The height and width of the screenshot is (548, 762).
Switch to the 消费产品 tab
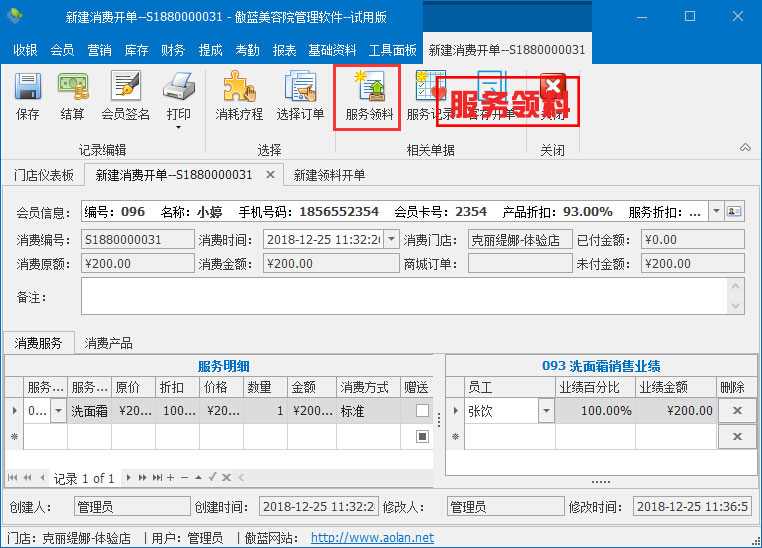pos(108,343)
